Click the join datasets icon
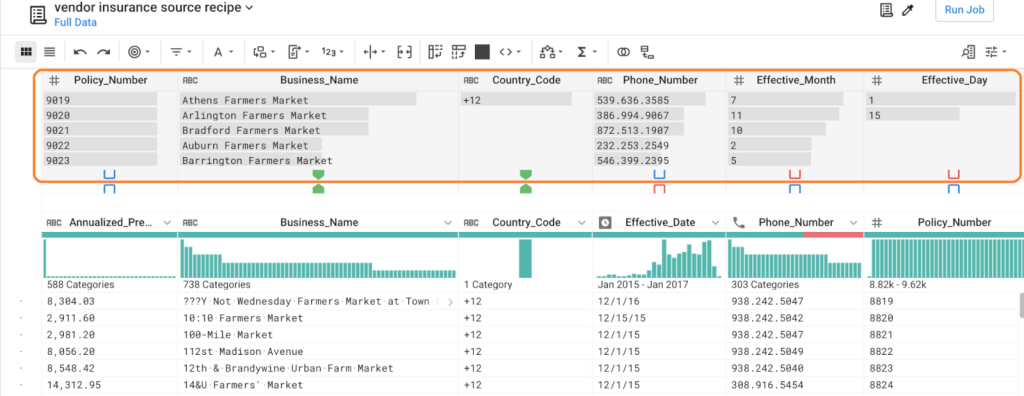The image size is (1024, 396). (624, 52)
